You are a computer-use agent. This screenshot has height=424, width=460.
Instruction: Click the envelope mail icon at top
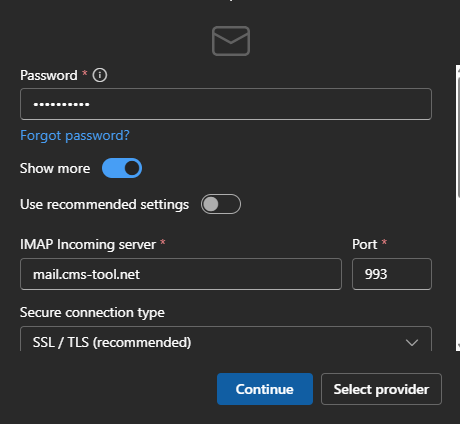[x=231, y=41]
